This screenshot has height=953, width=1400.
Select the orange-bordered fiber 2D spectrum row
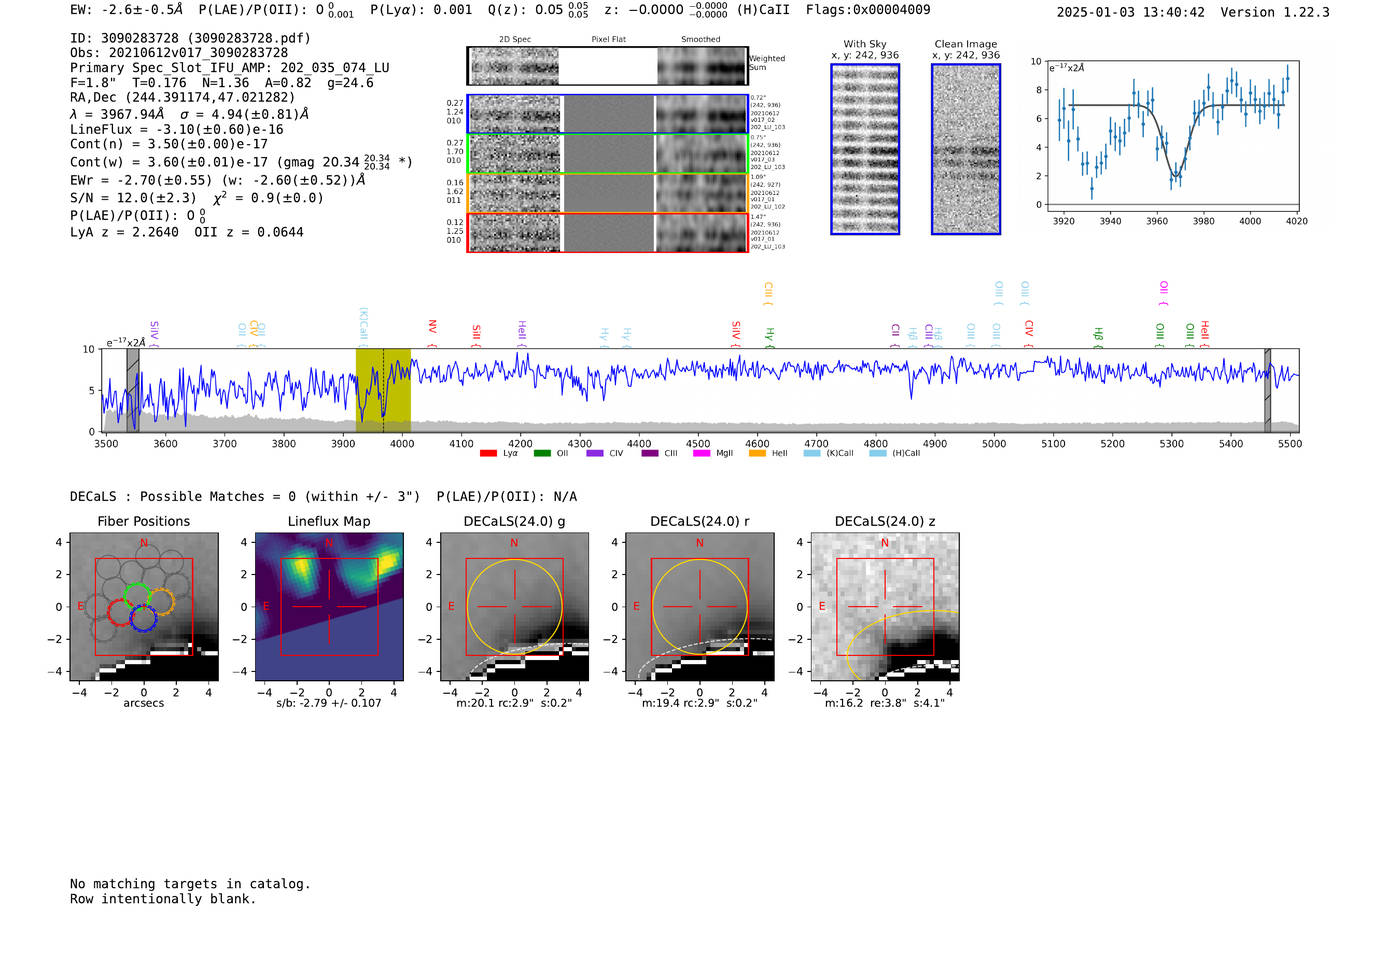(607, 193)
